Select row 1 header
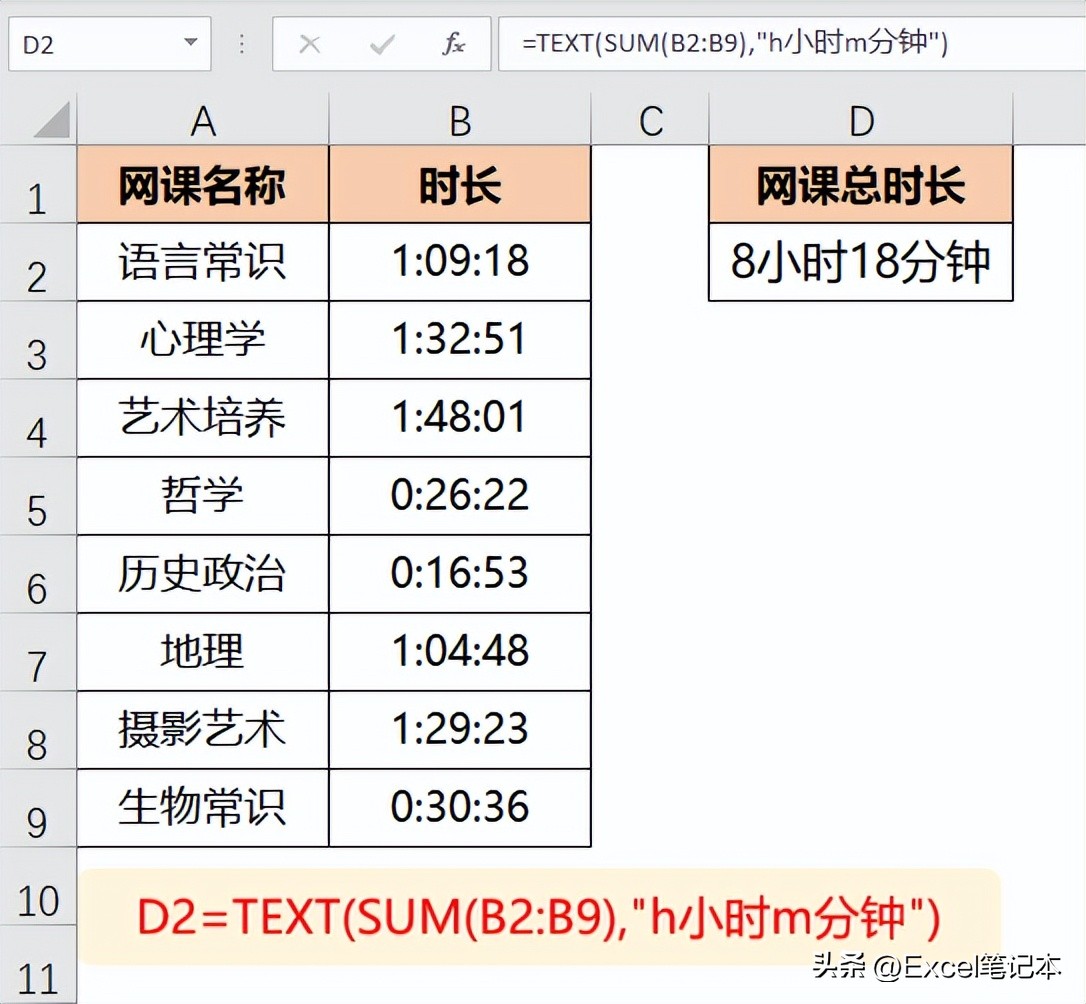Image resolution: width=1086 pixels, height=1004 pixels. [40, 186]
